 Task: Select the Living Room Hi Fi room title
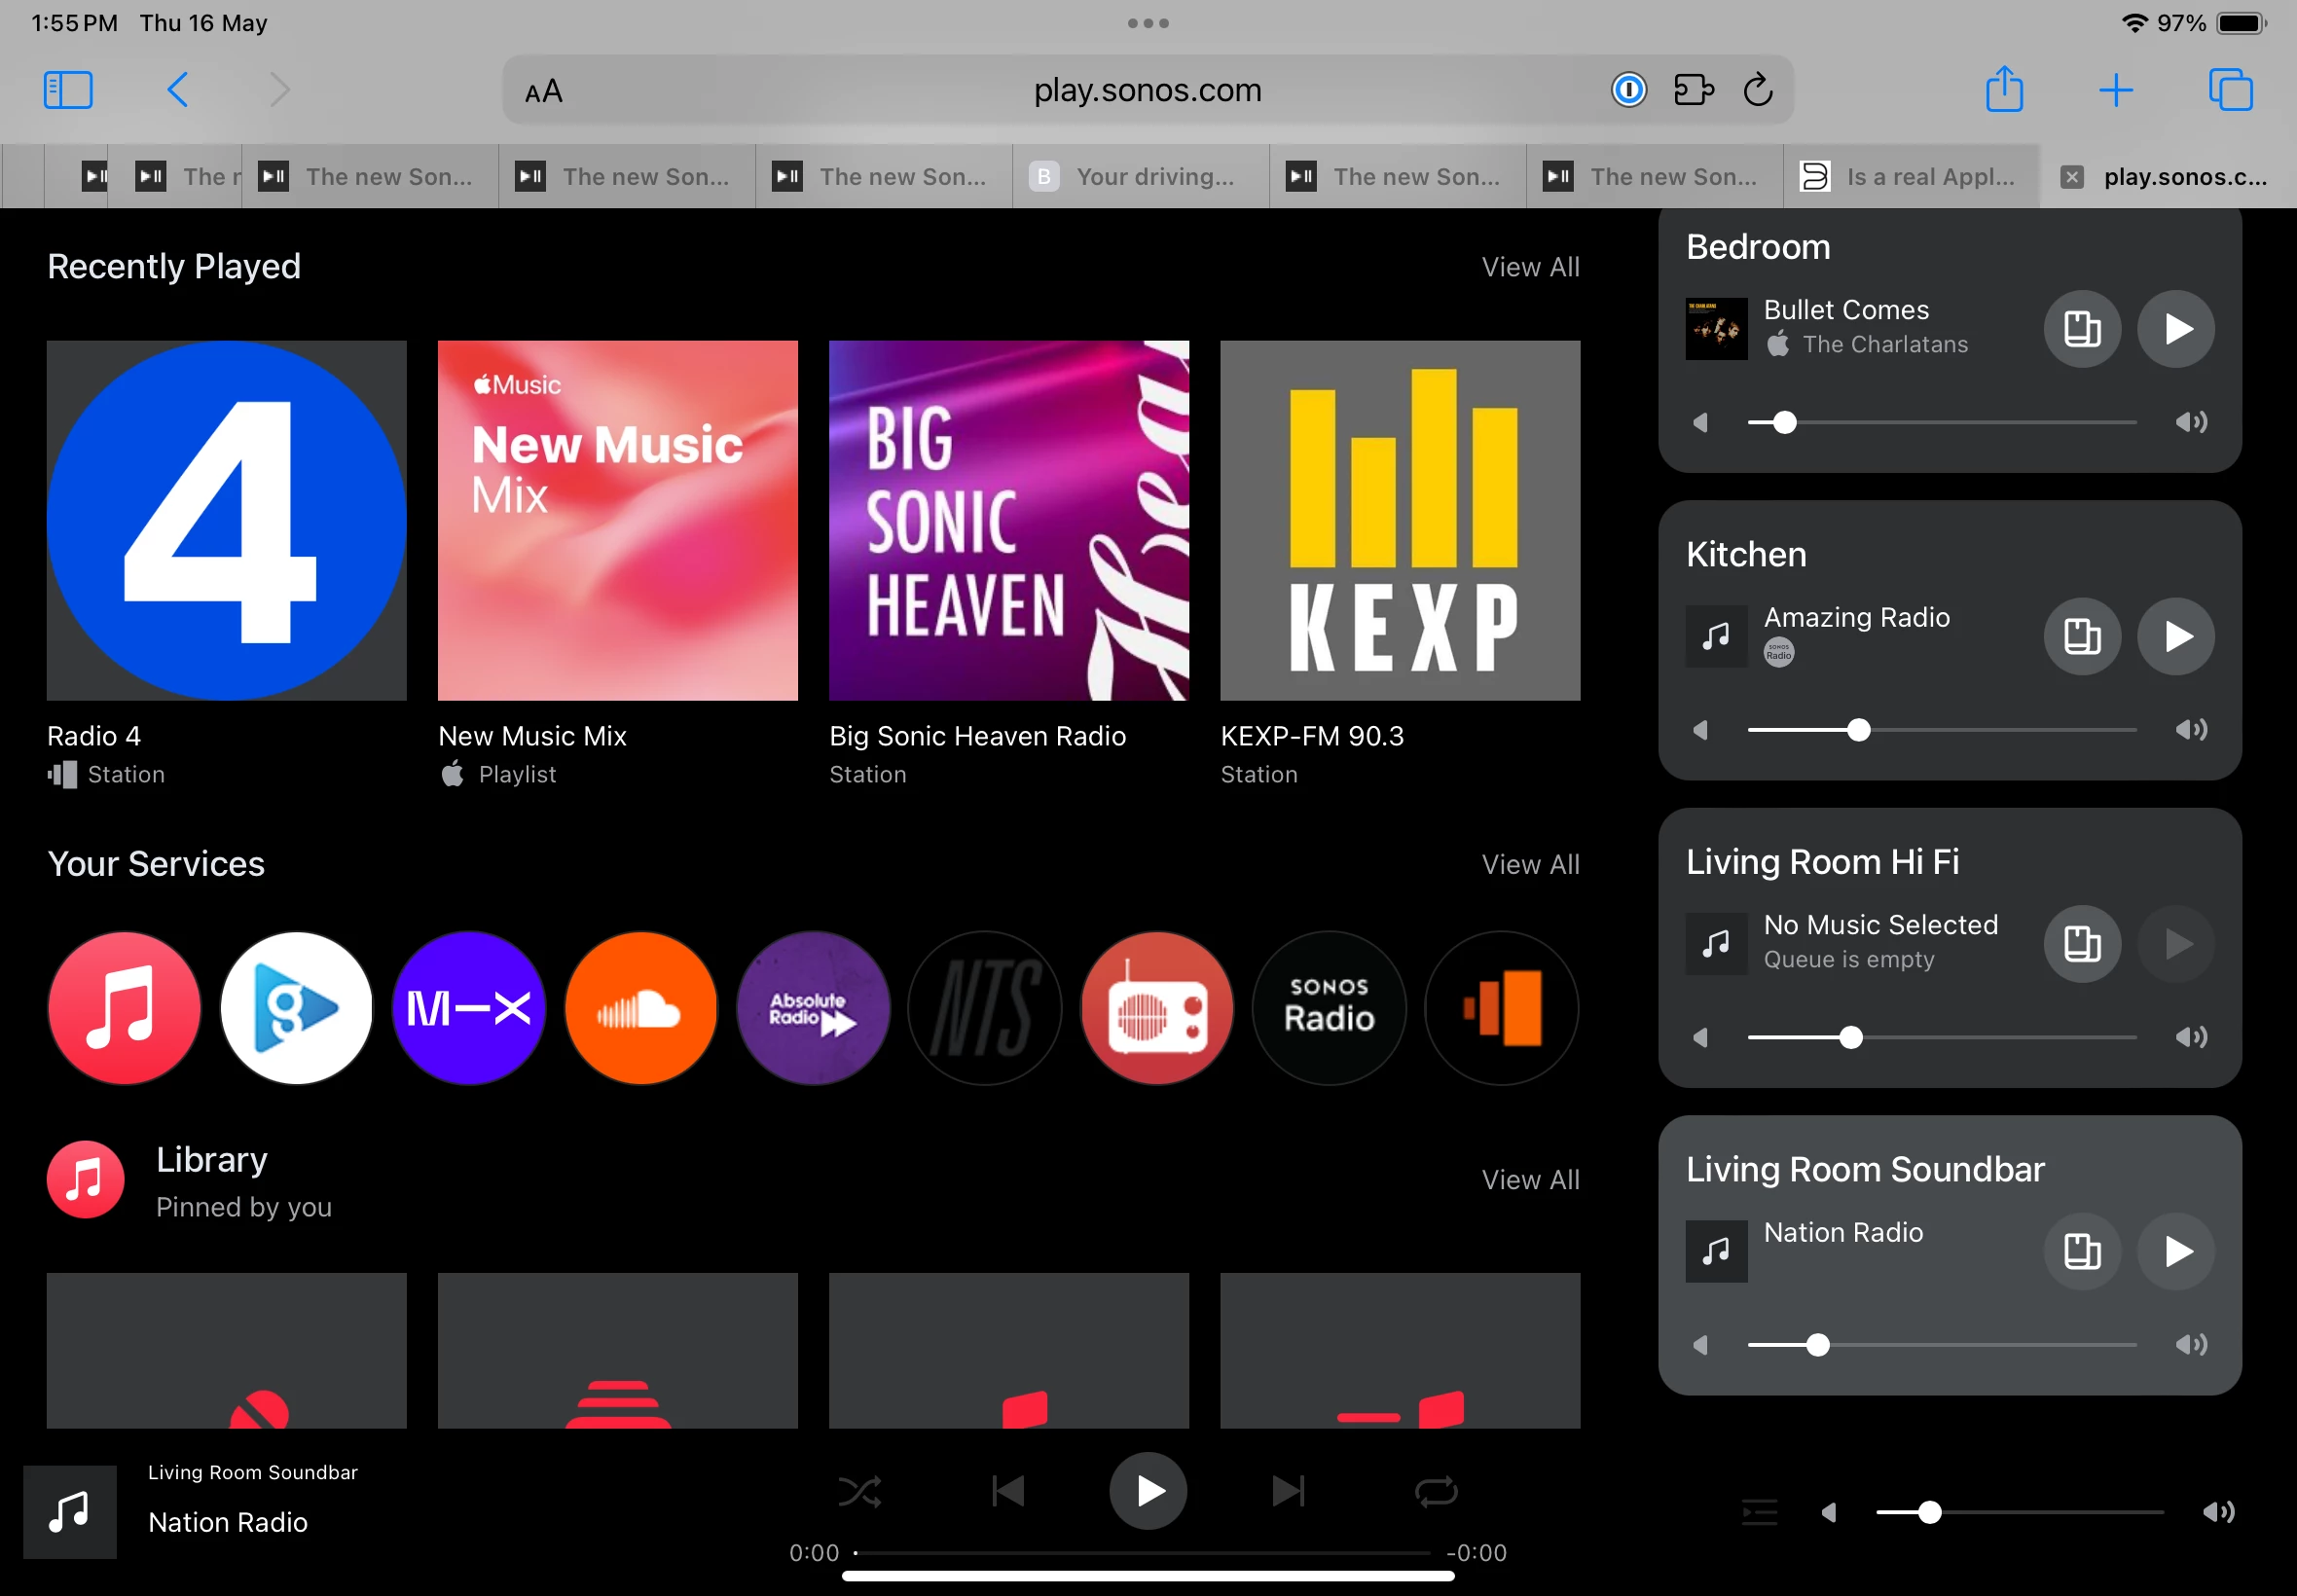1822,862
